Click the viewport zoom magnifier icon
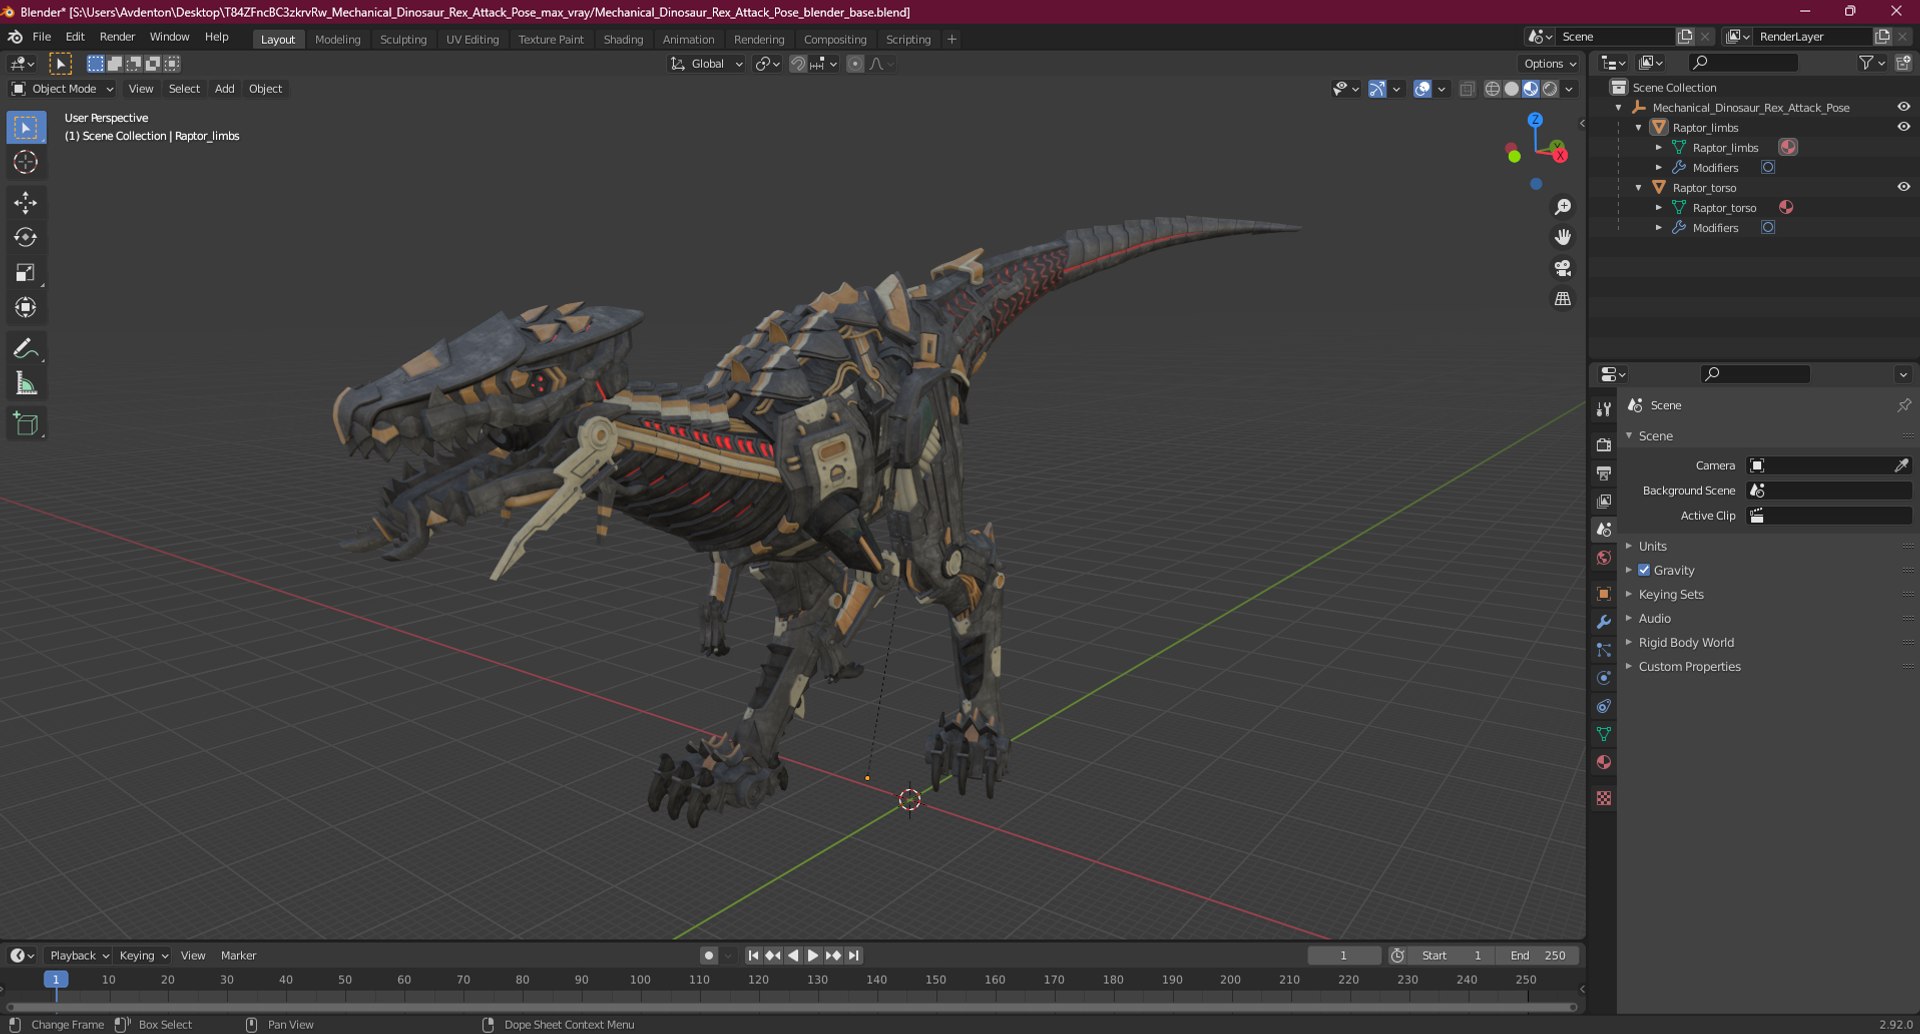Viewport: 1920px width, 1034px height. (1562, 207)
